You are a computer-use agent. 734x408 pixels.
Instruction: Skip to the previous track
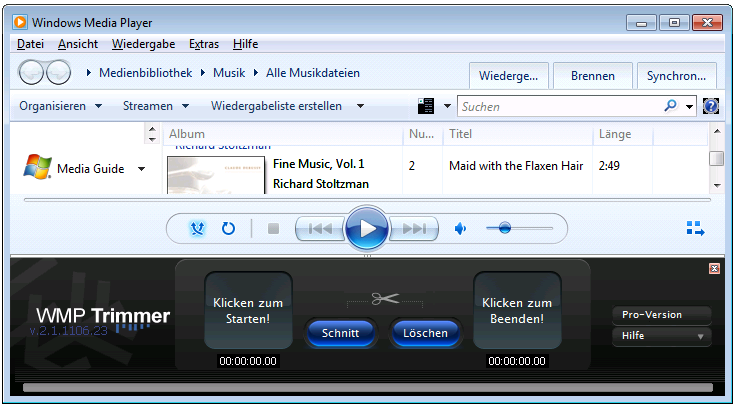320,228
